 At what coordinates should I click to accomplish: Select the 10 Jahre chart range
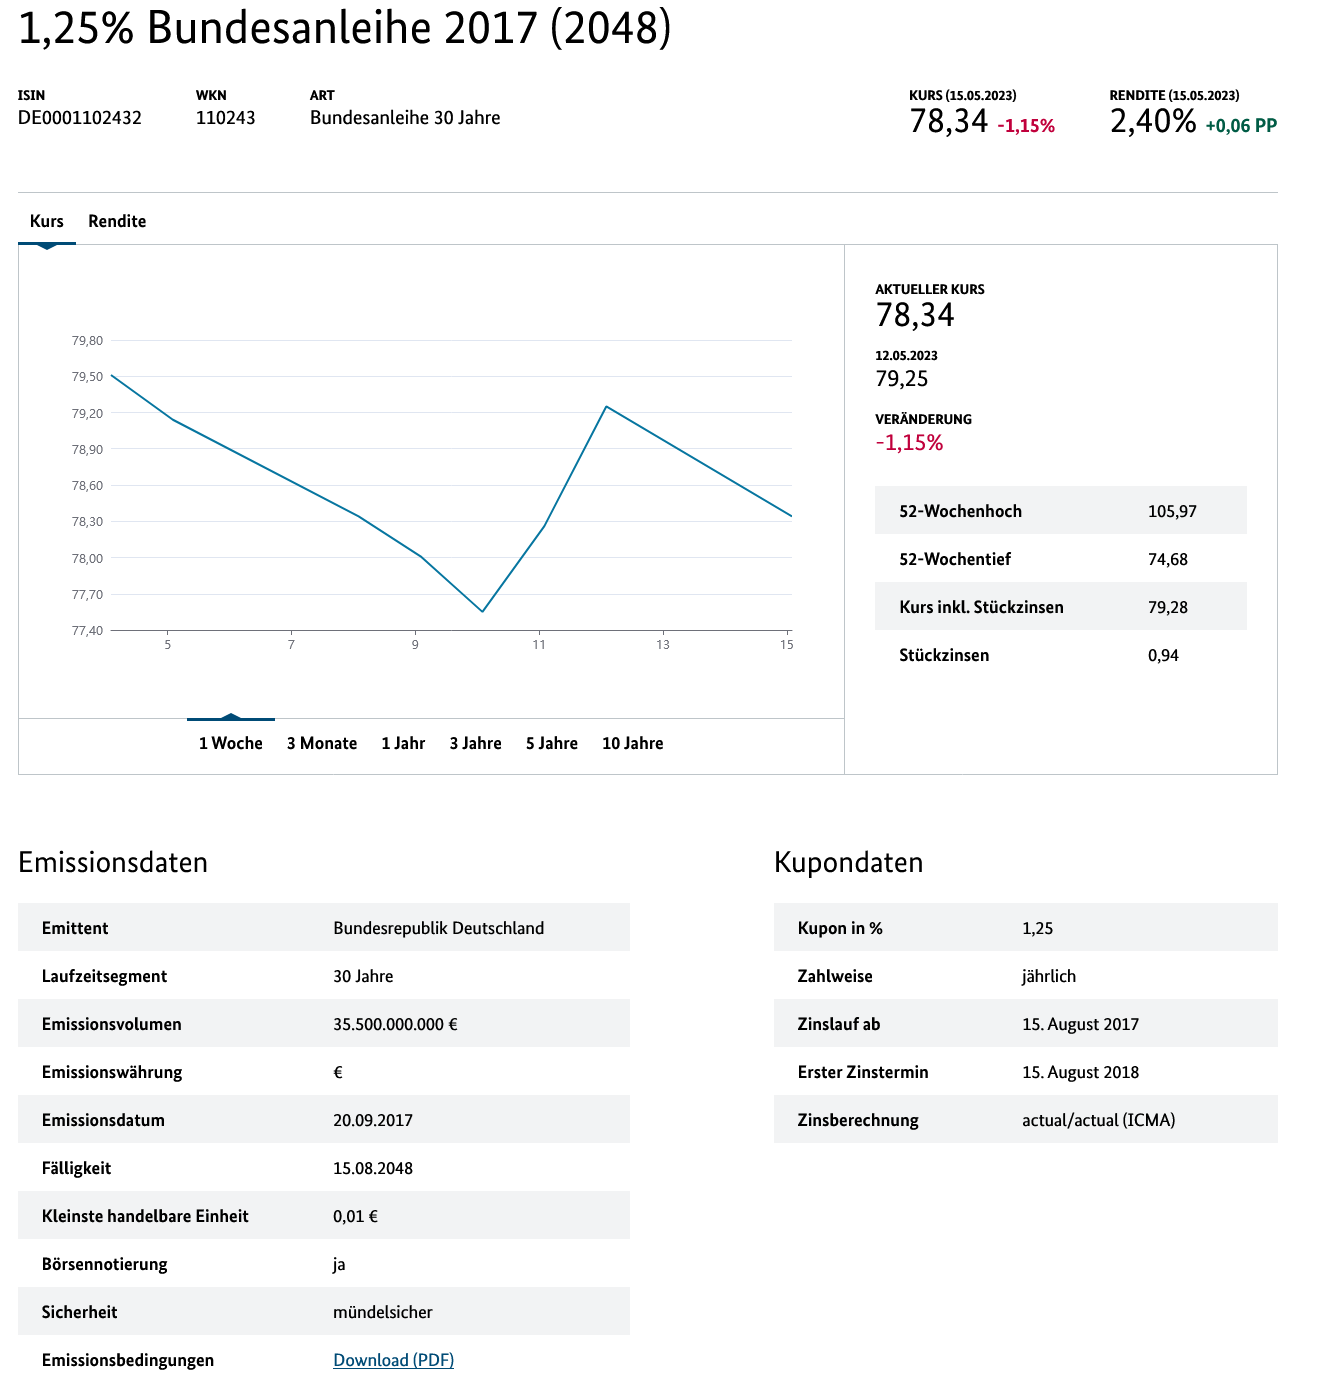tap(633, 743)
